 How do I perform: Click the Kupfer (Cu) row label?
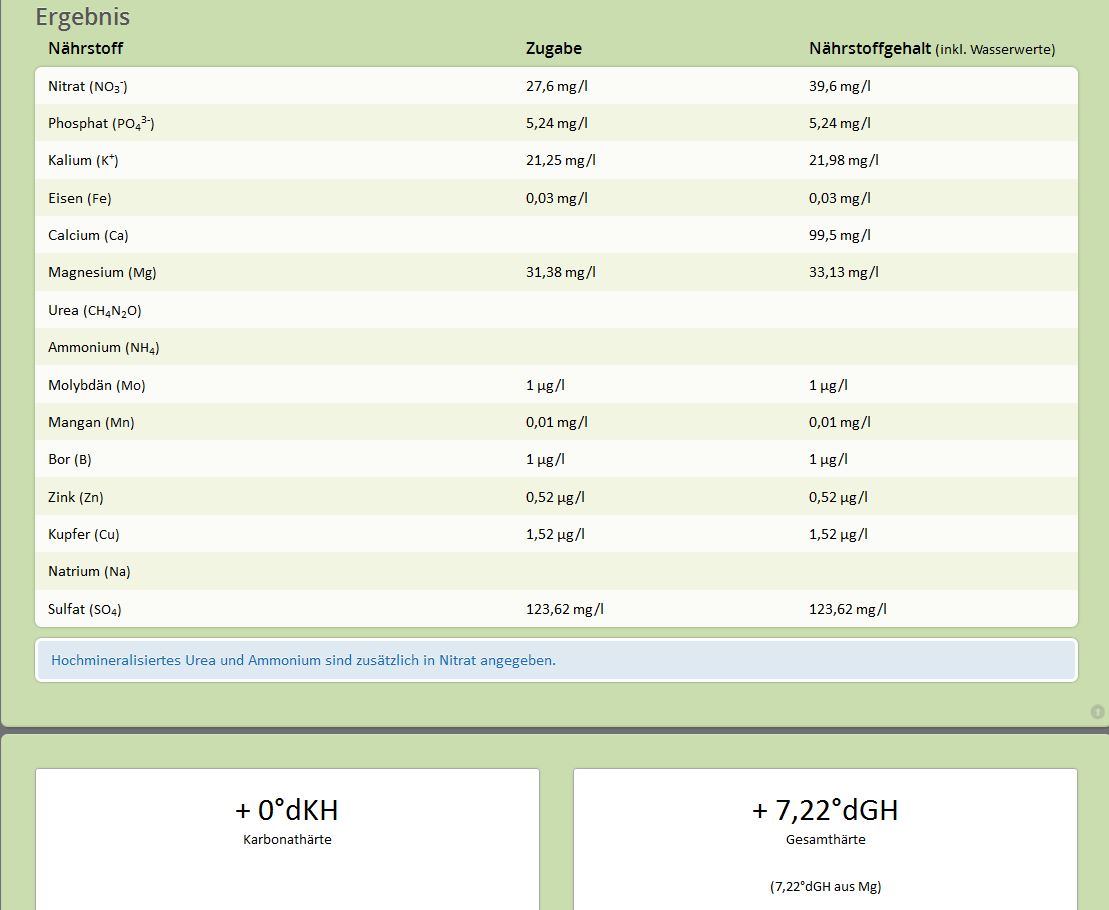pyautogui.click(x=83, y=534)
